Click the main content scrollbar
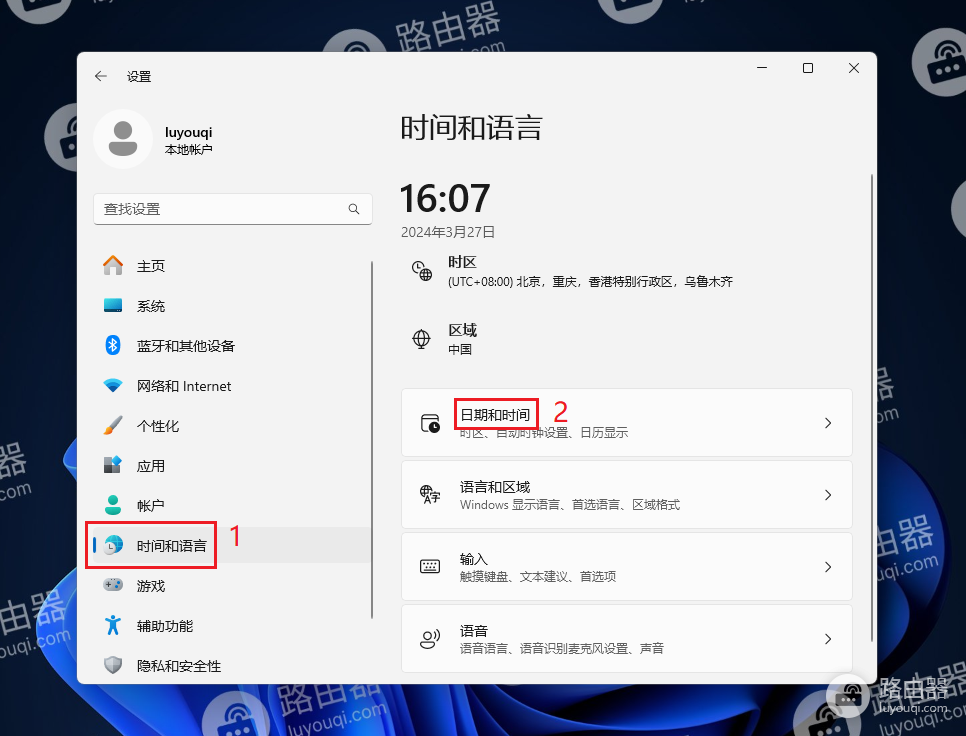The height and width of the screenshot is (736, 966). 872,408
